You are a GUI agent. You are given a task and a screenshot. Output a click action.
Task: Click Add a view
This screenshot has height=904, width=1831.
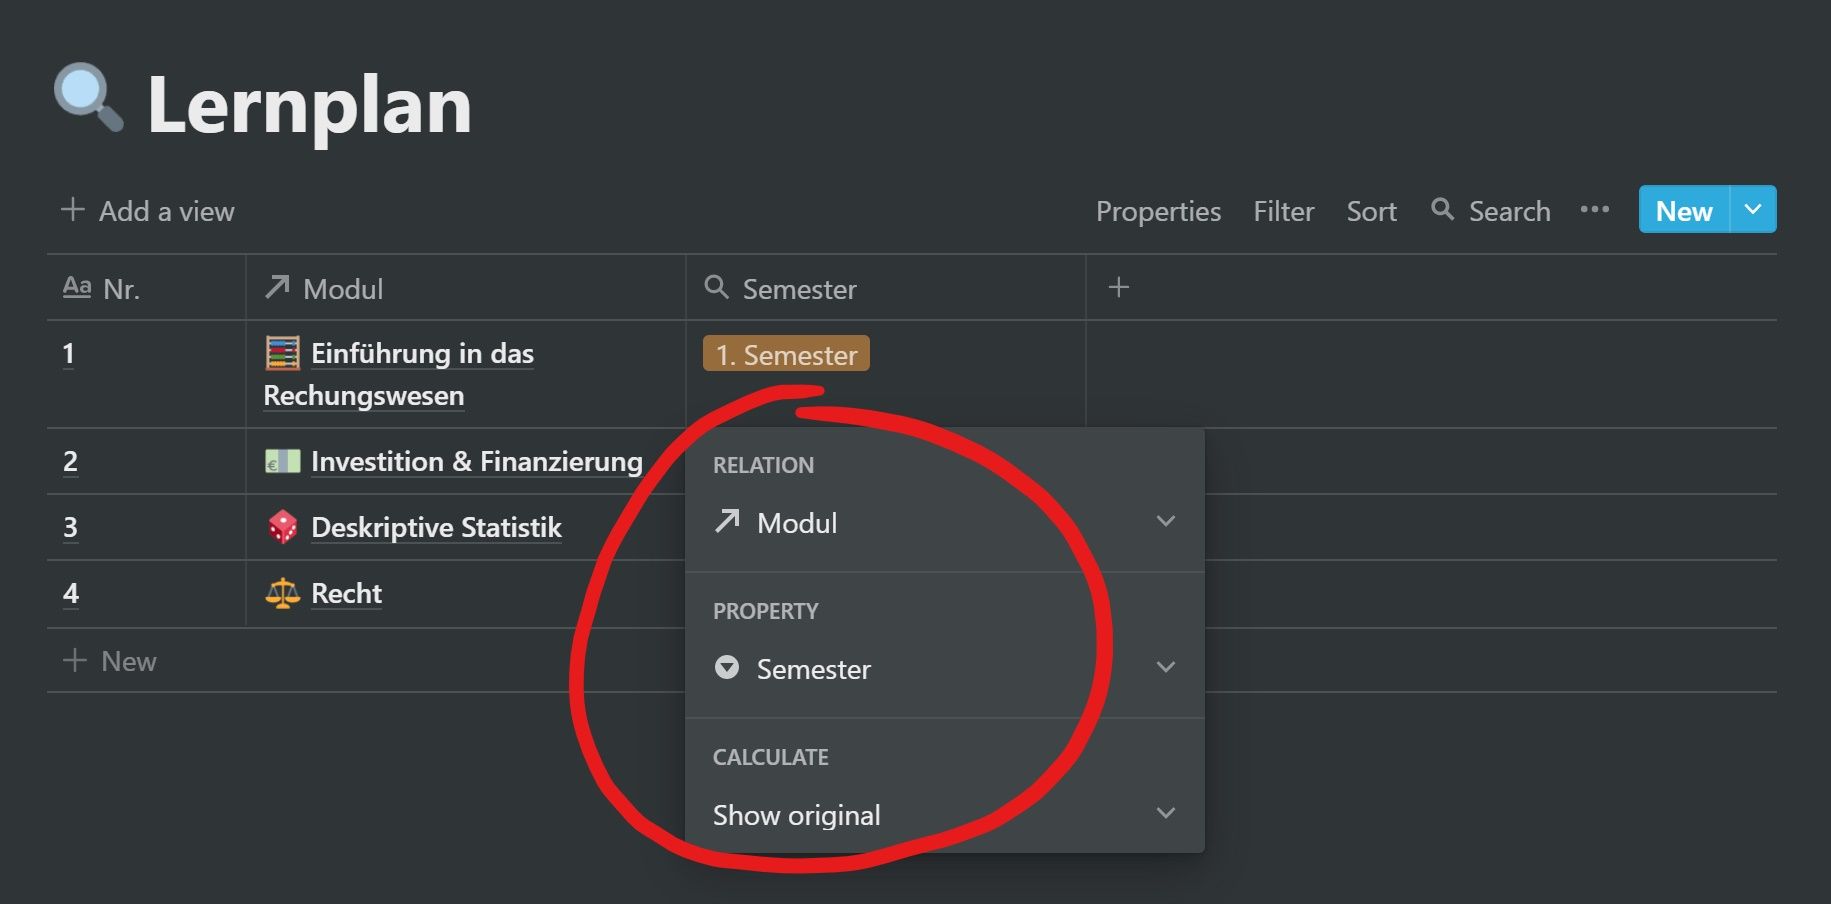tap(147, 211)
